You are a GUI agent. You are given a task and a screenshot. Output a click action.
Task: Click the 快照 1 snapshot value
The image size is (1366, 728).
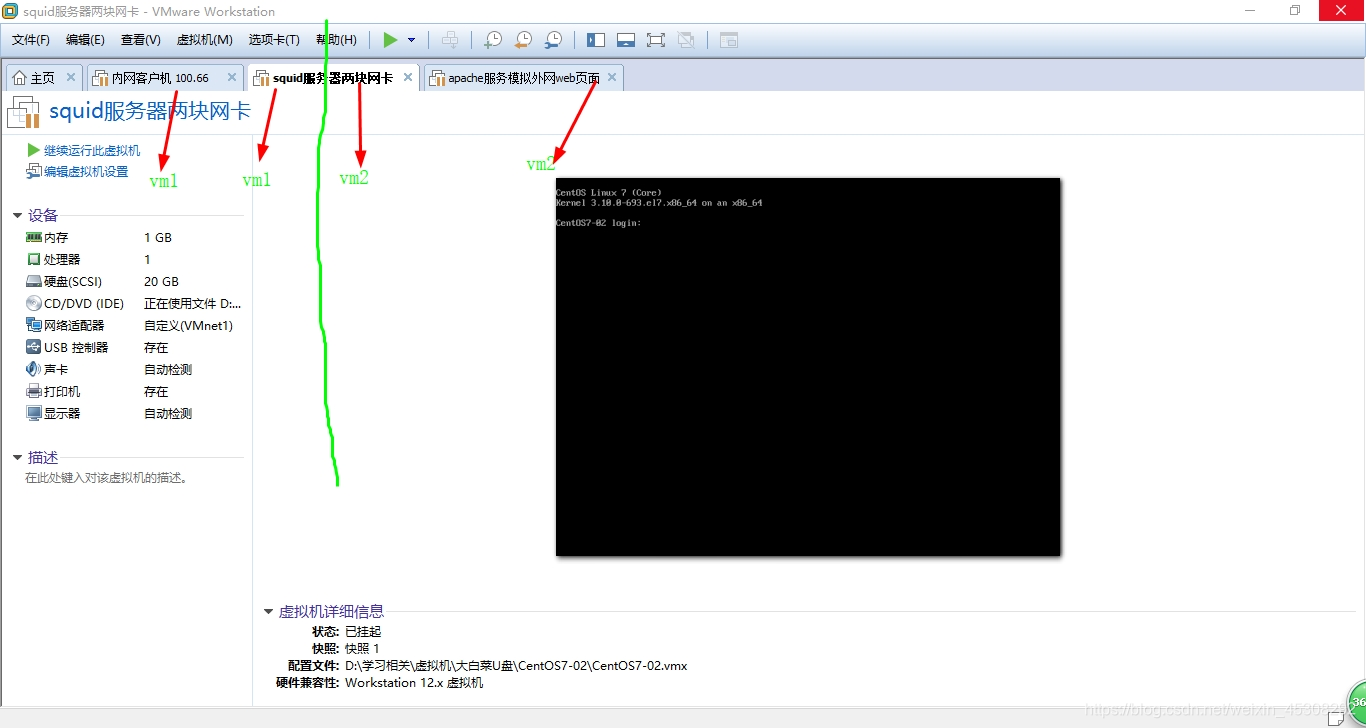[x=362, y=649]
